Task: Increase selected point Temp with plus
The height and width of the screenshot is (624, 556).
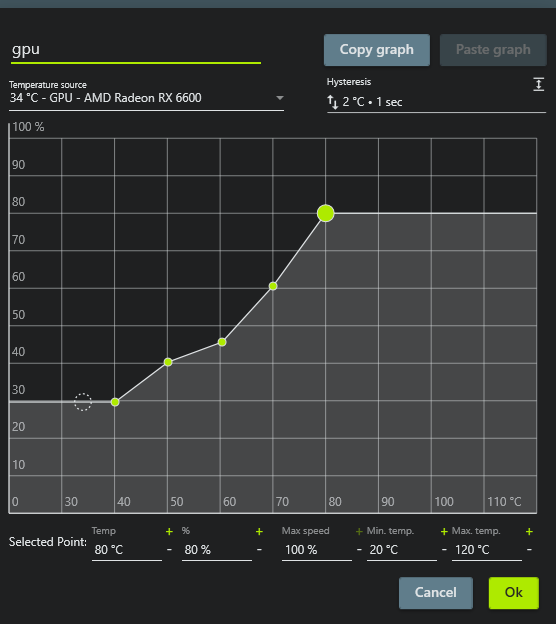Action: 169,532
